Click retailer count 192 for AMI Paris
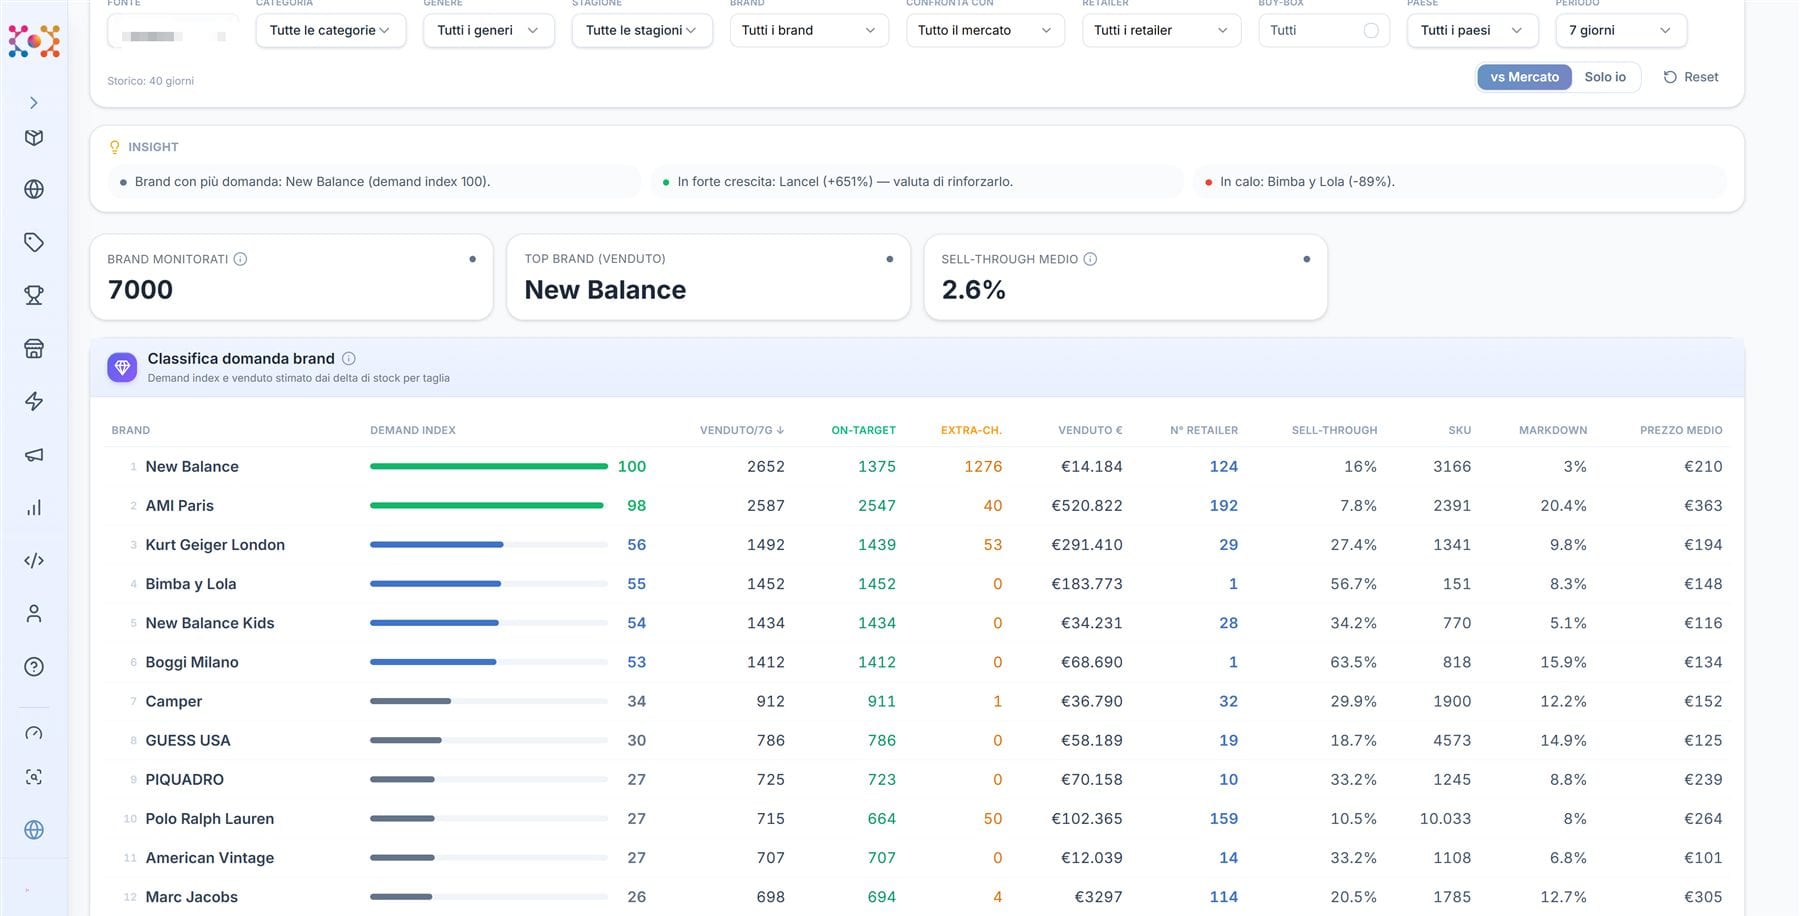This screenshot has width=1800, height=916. coord(1223,506)
